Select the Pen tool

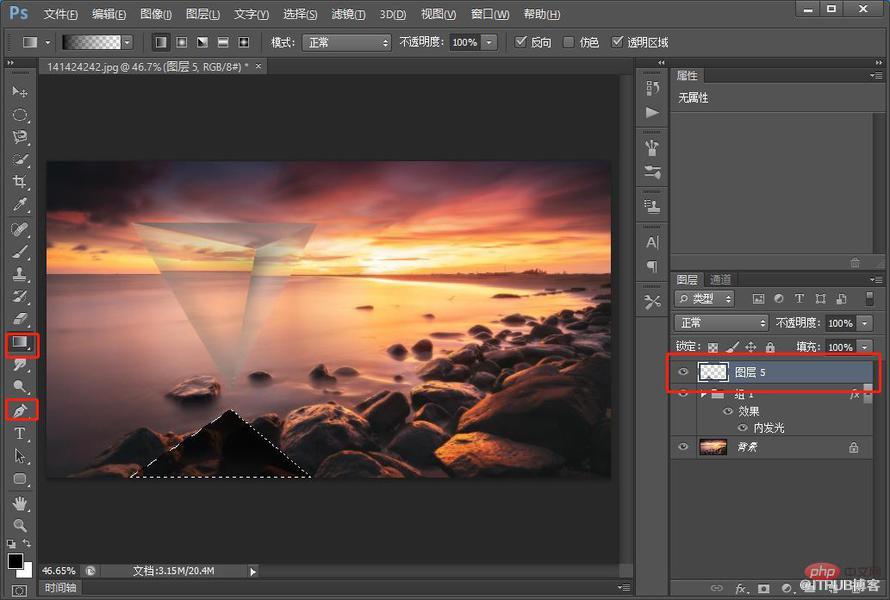pos(20,410)
